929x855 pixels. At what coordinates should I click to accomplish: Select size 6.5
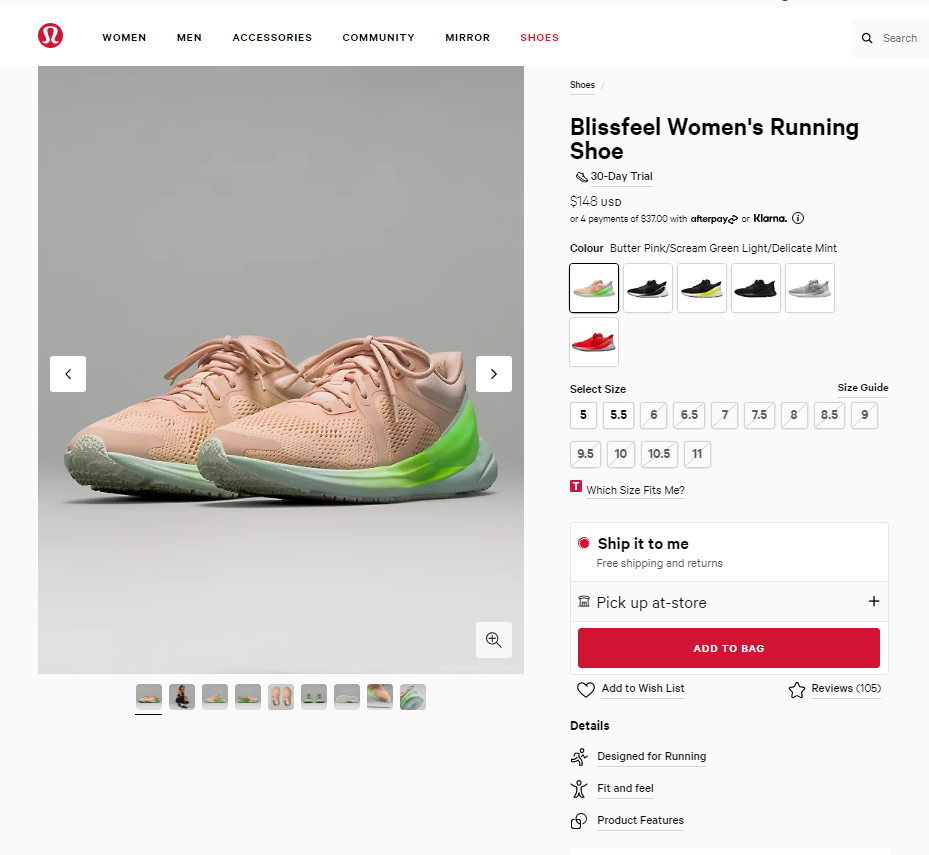689,415
